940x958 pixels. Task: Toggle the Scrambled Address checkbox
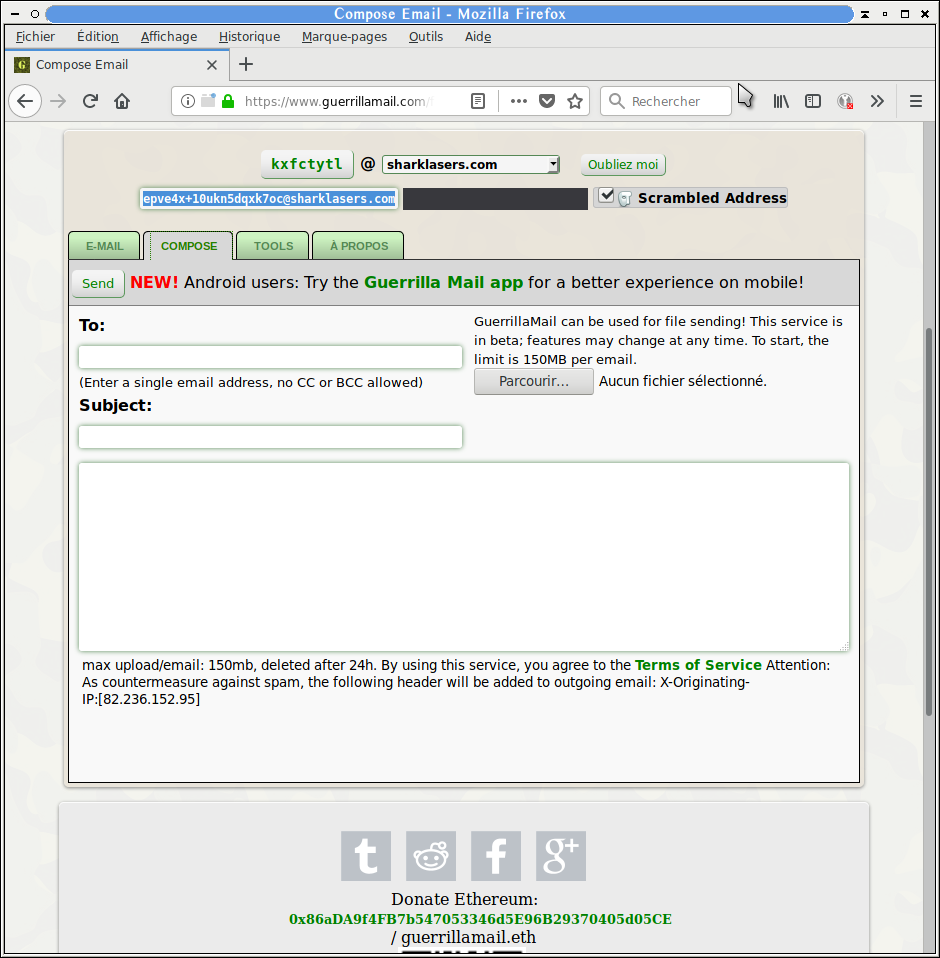[x=606, y=196]
